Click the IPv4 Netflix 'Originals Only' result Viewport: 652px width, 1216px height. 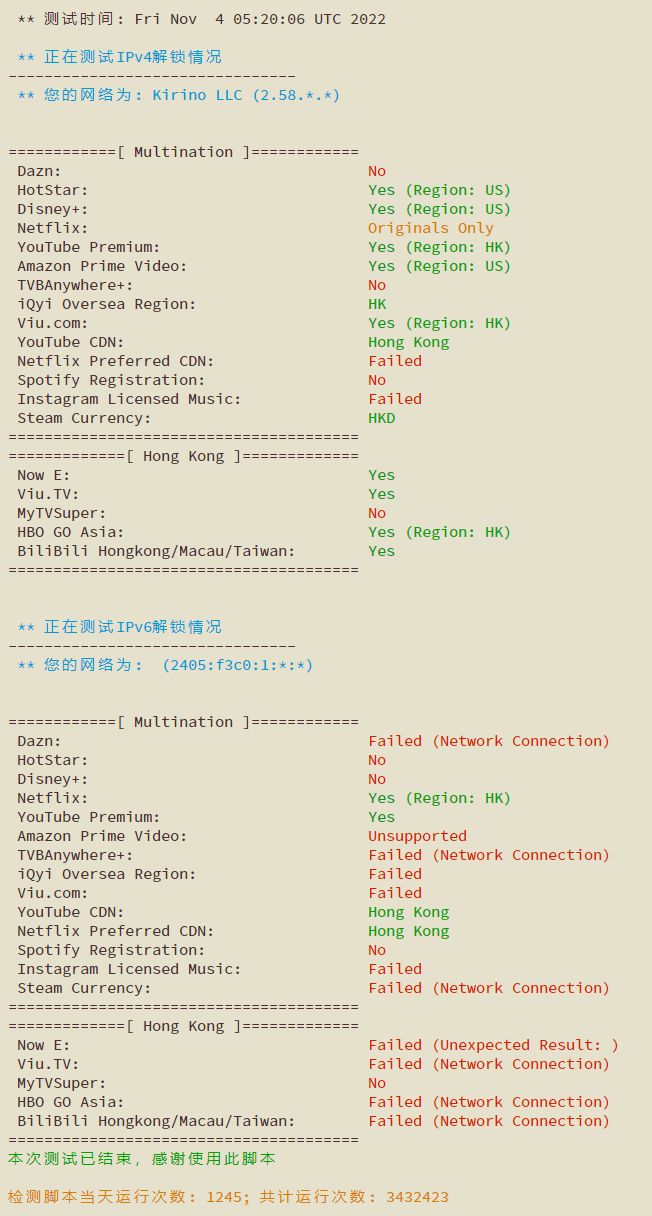(431, 228)
